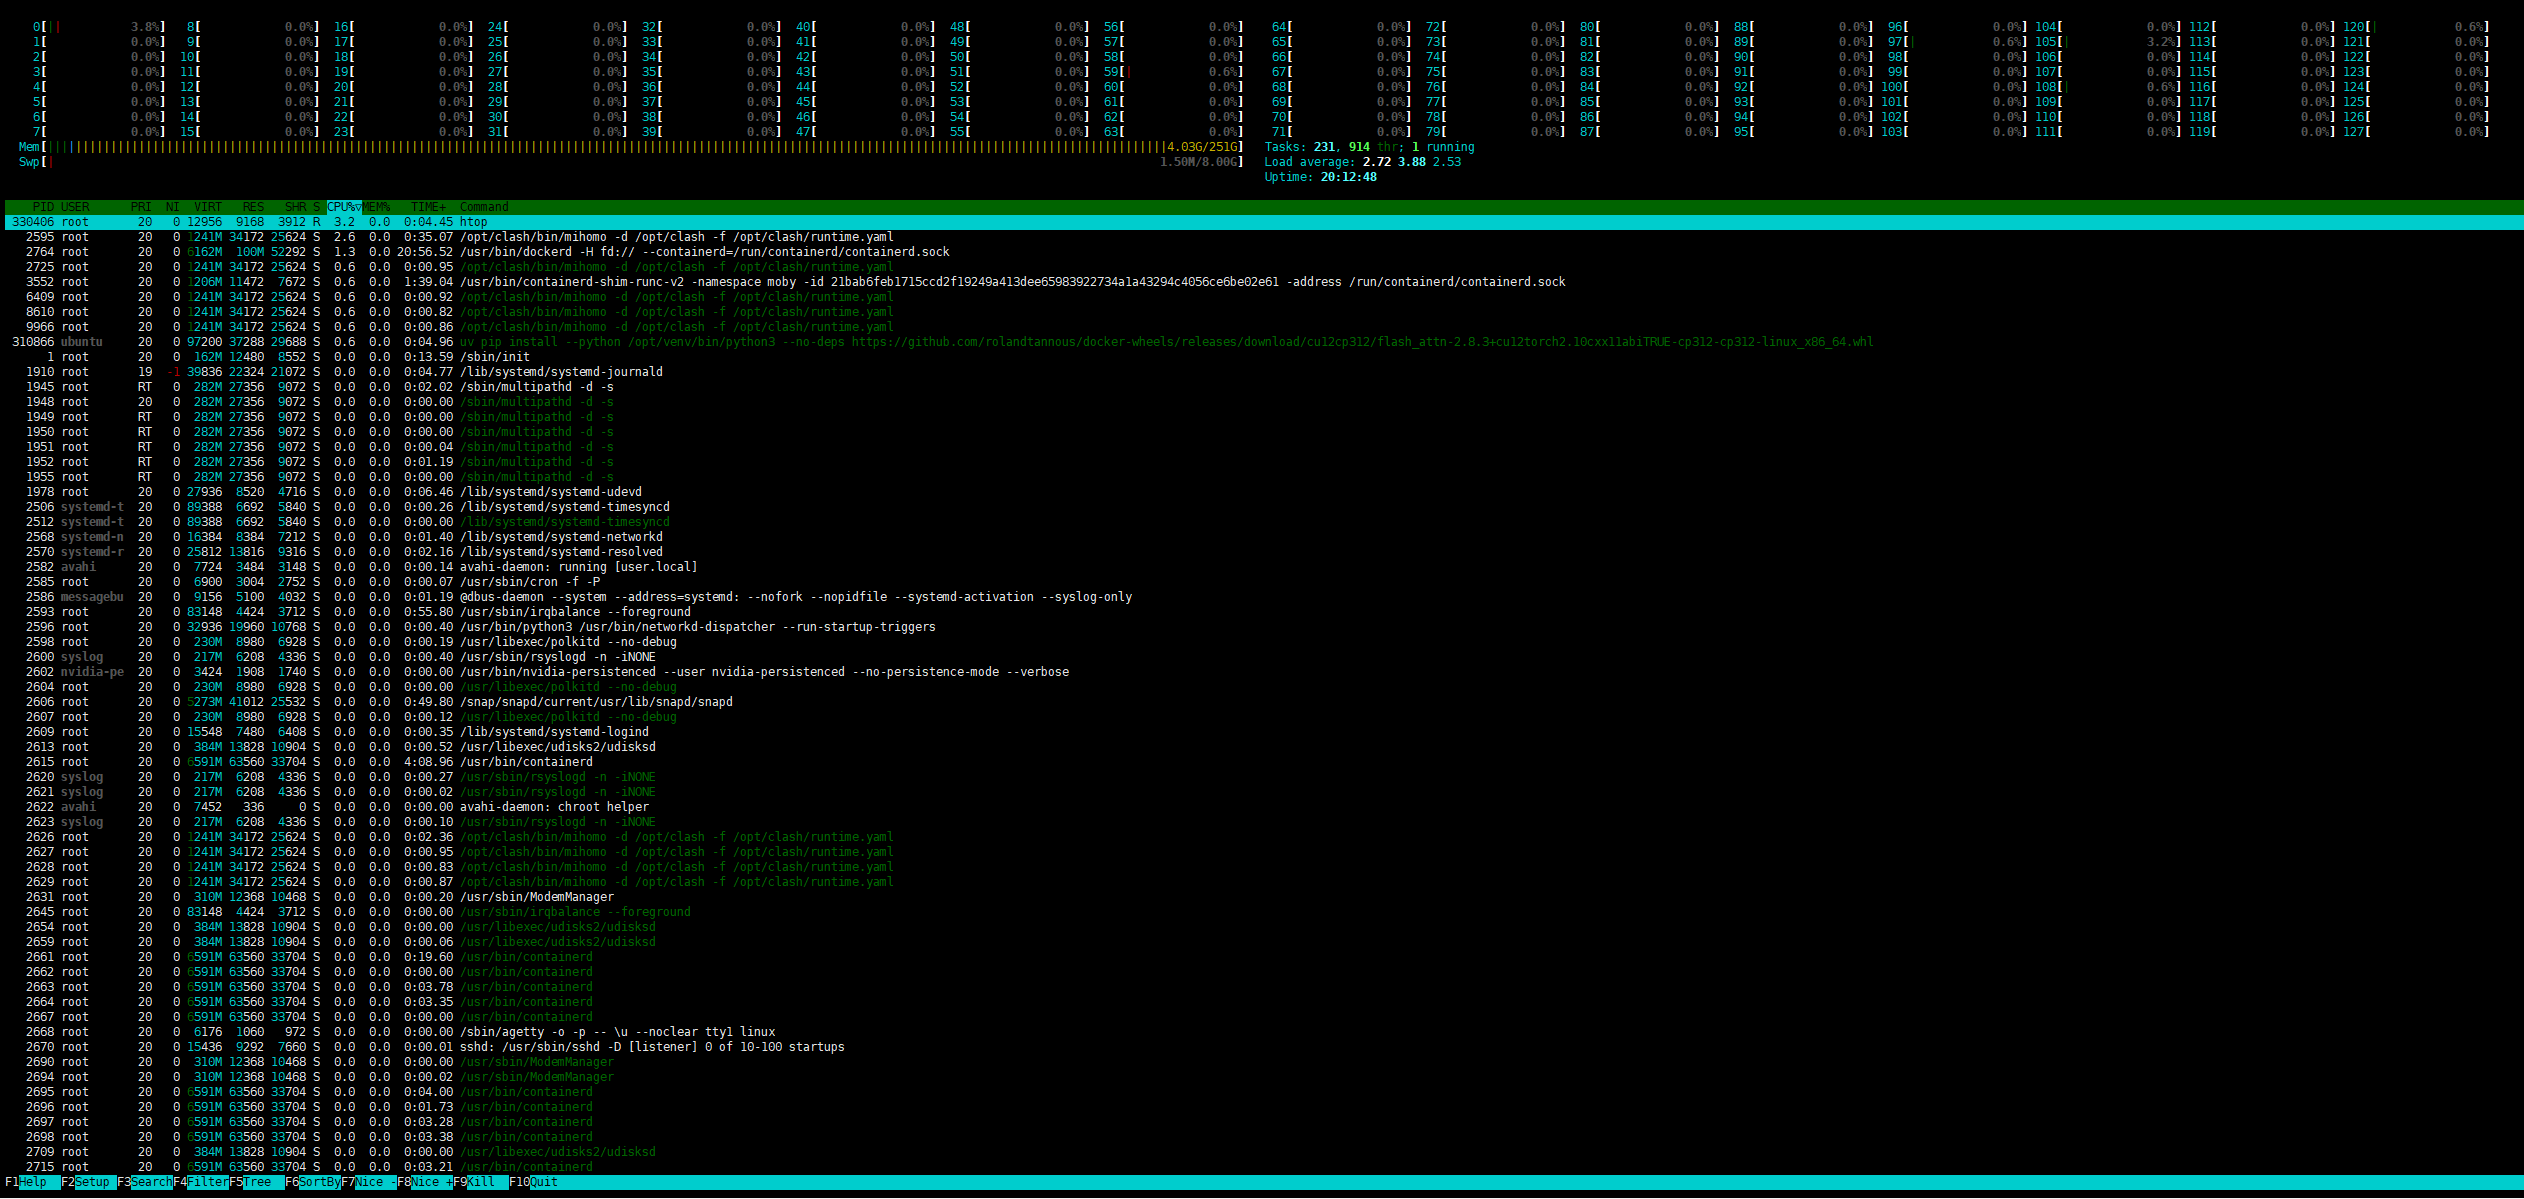Screen dimensions: 2524x1199
Task: Select udisksd row with PID 2613
Action: coord(1262,747)
